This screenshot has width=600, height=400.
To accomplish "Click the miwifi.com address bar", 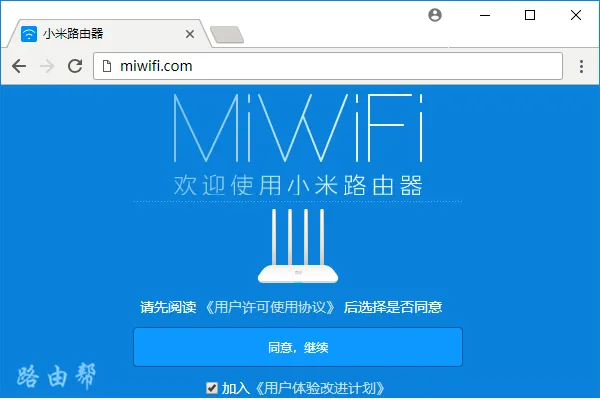I will coord(328,66).
